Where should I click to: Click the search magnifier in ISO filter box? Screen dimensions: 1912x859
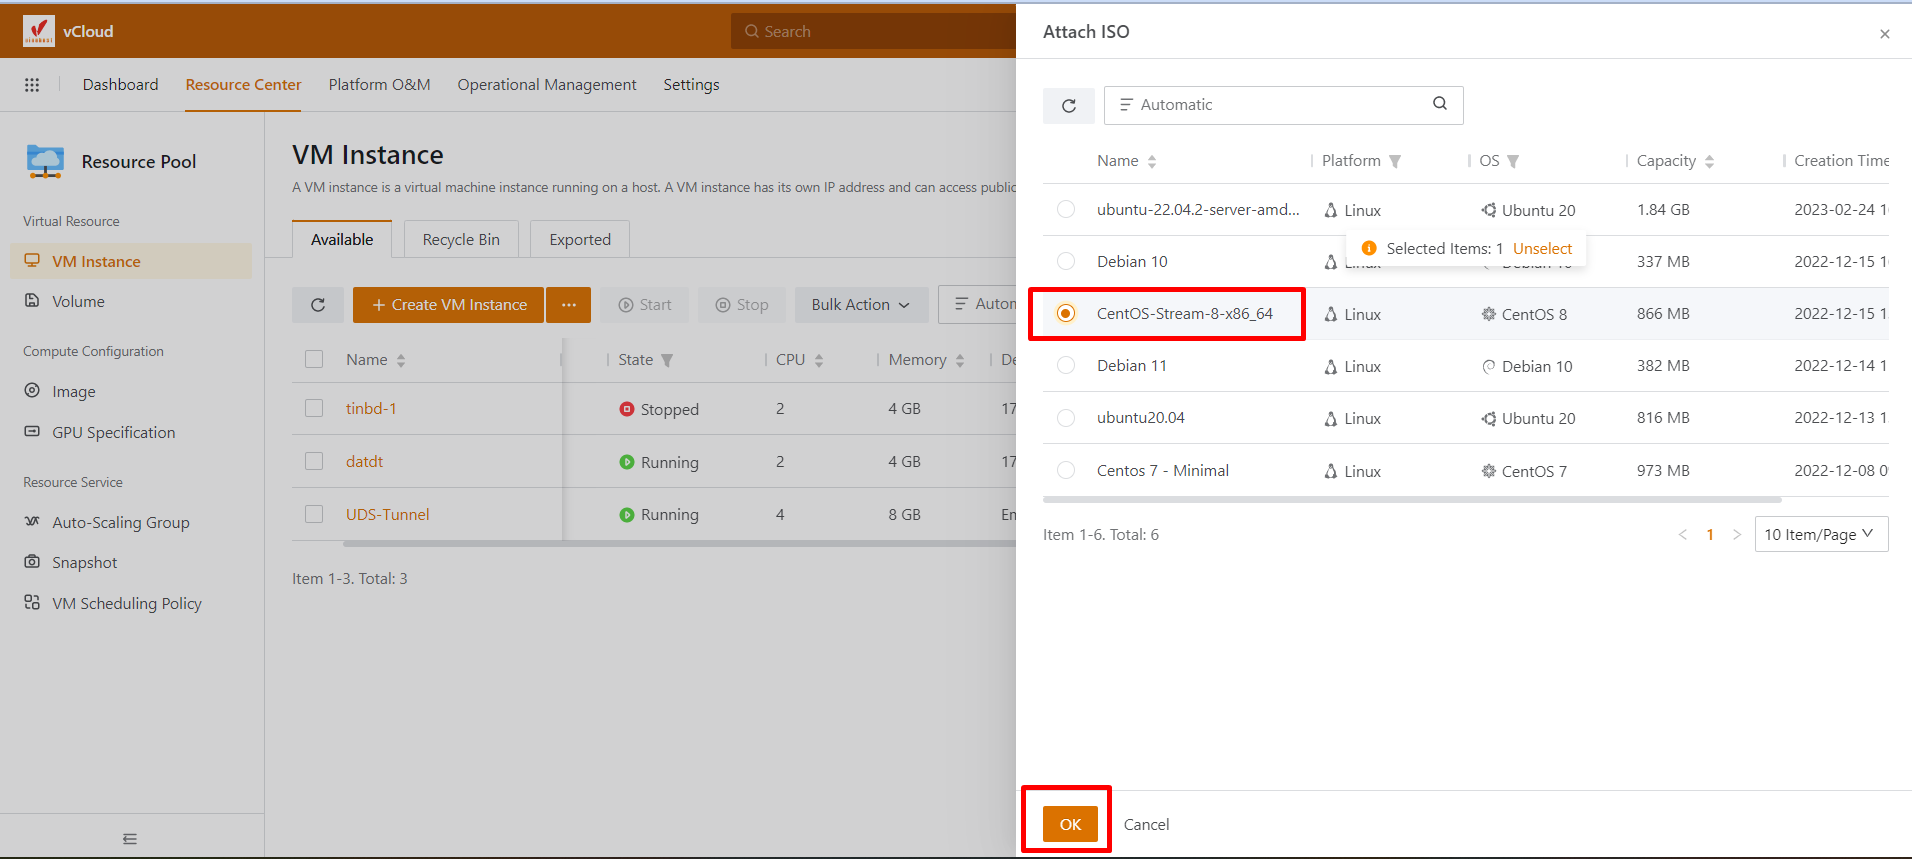(x=1439, y=104)
